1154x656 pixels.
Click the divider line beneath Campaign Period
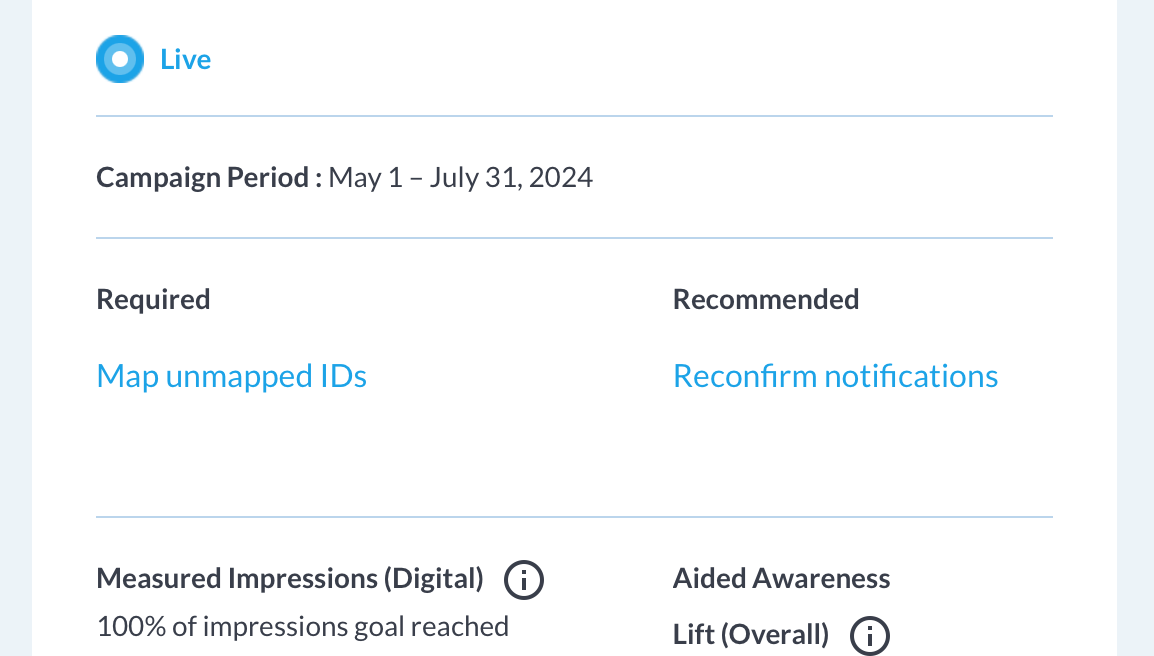574,238
